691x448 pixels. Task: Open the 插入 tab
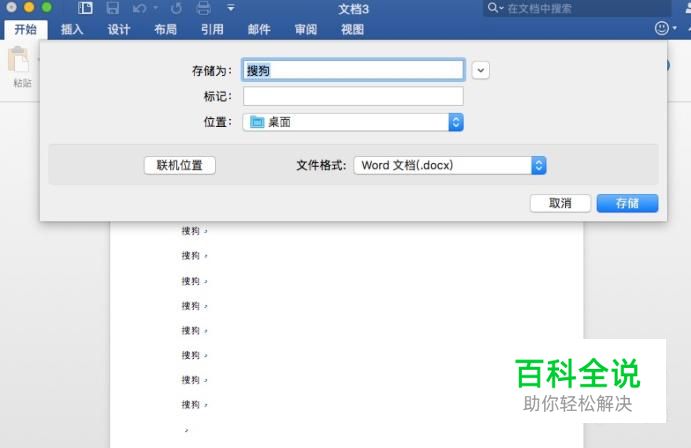(x=72, y=30)
